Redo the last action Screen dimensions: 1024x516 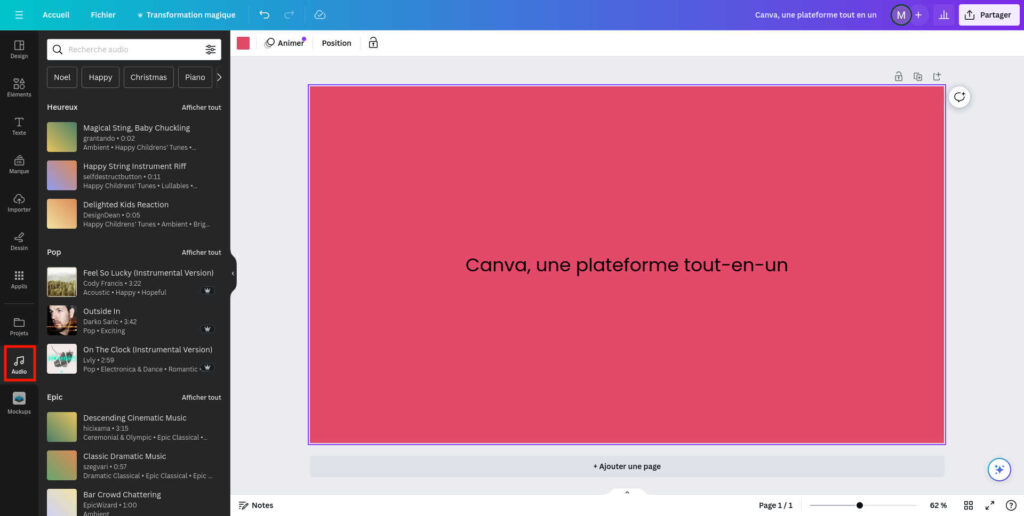click(x=289, y=14)
